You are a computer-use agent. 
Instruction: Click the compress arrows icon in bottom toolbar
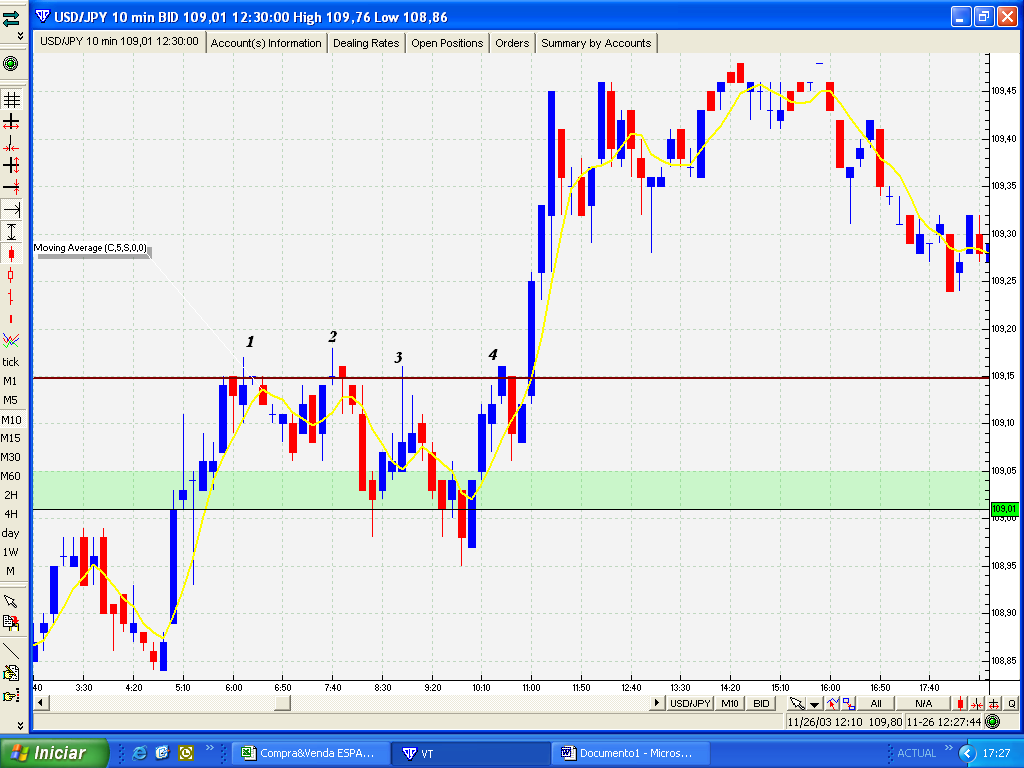(x=977, y=703)
